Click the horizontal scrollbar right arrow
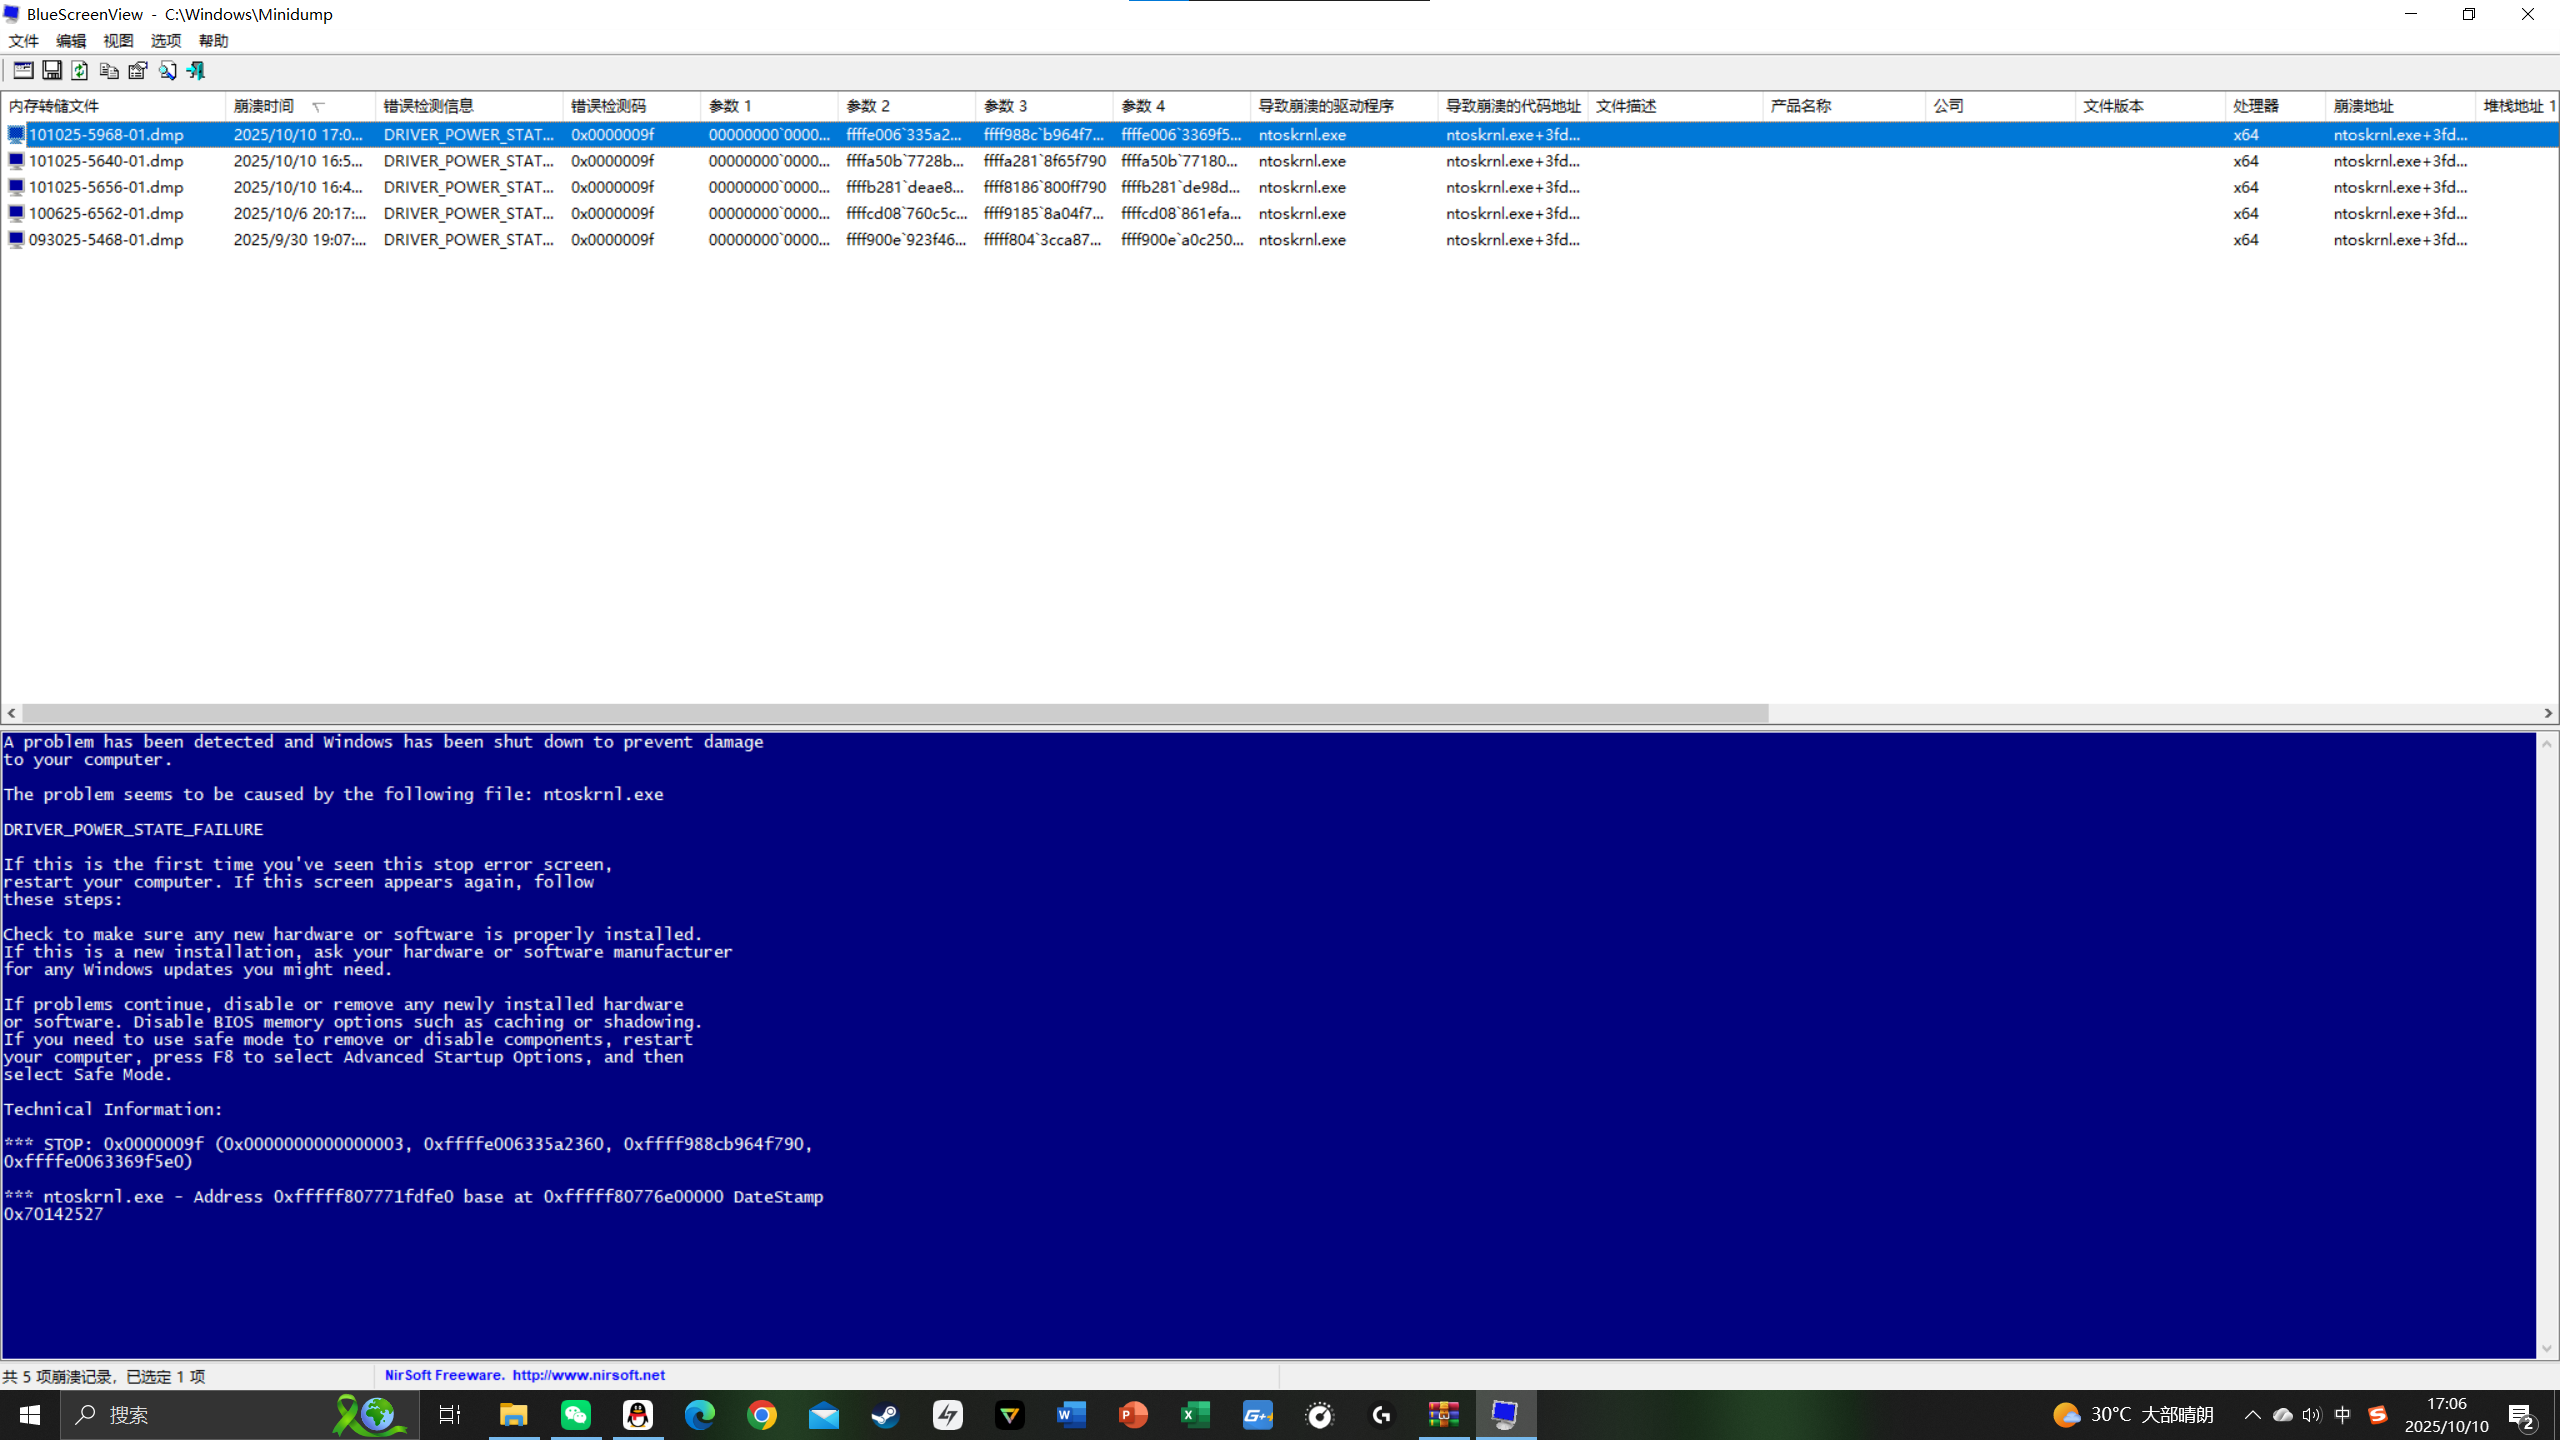 (x=2548, y=713)
